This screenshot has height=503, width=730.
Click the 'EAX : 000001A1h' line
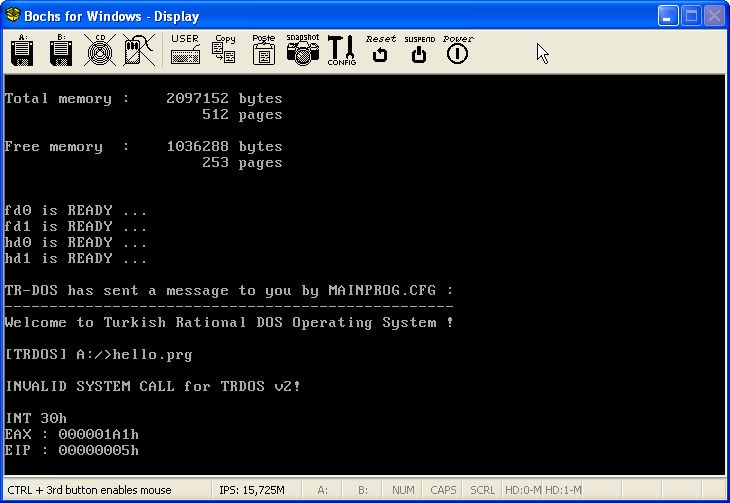click(72, 434)
